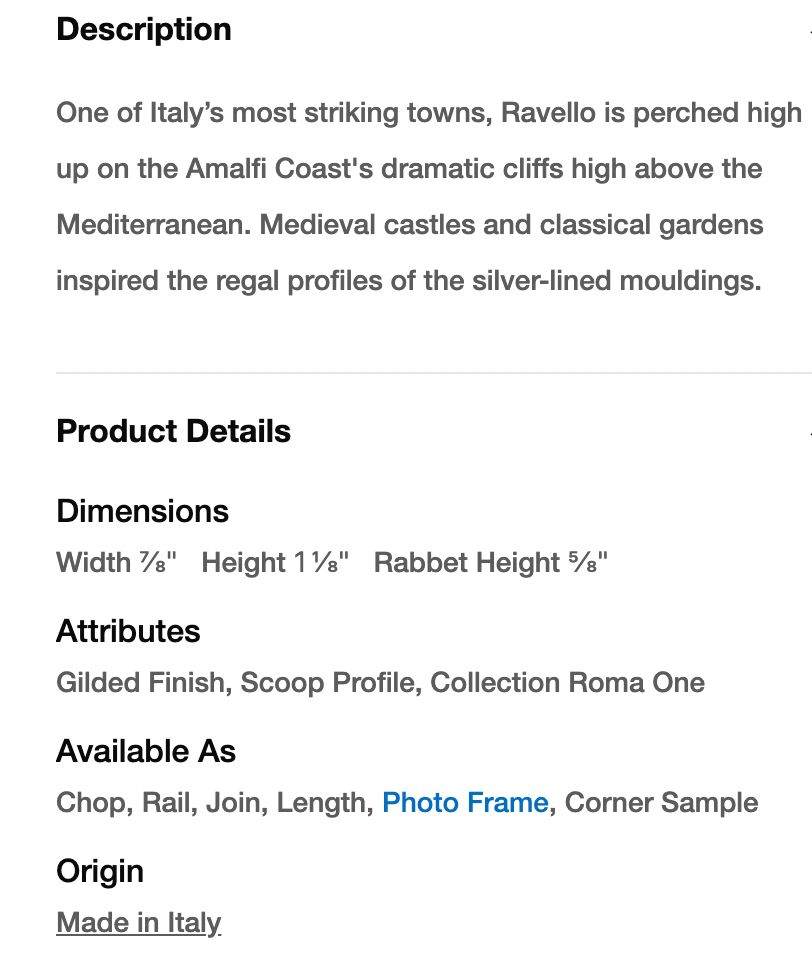Click the Collection Roma One attribute
This screenshot has height=970, width=812.
(567, 682)
